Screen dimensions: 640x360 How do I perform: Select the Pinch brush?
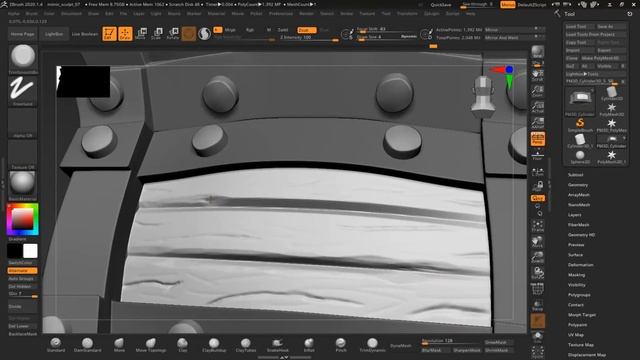(341, 344)
